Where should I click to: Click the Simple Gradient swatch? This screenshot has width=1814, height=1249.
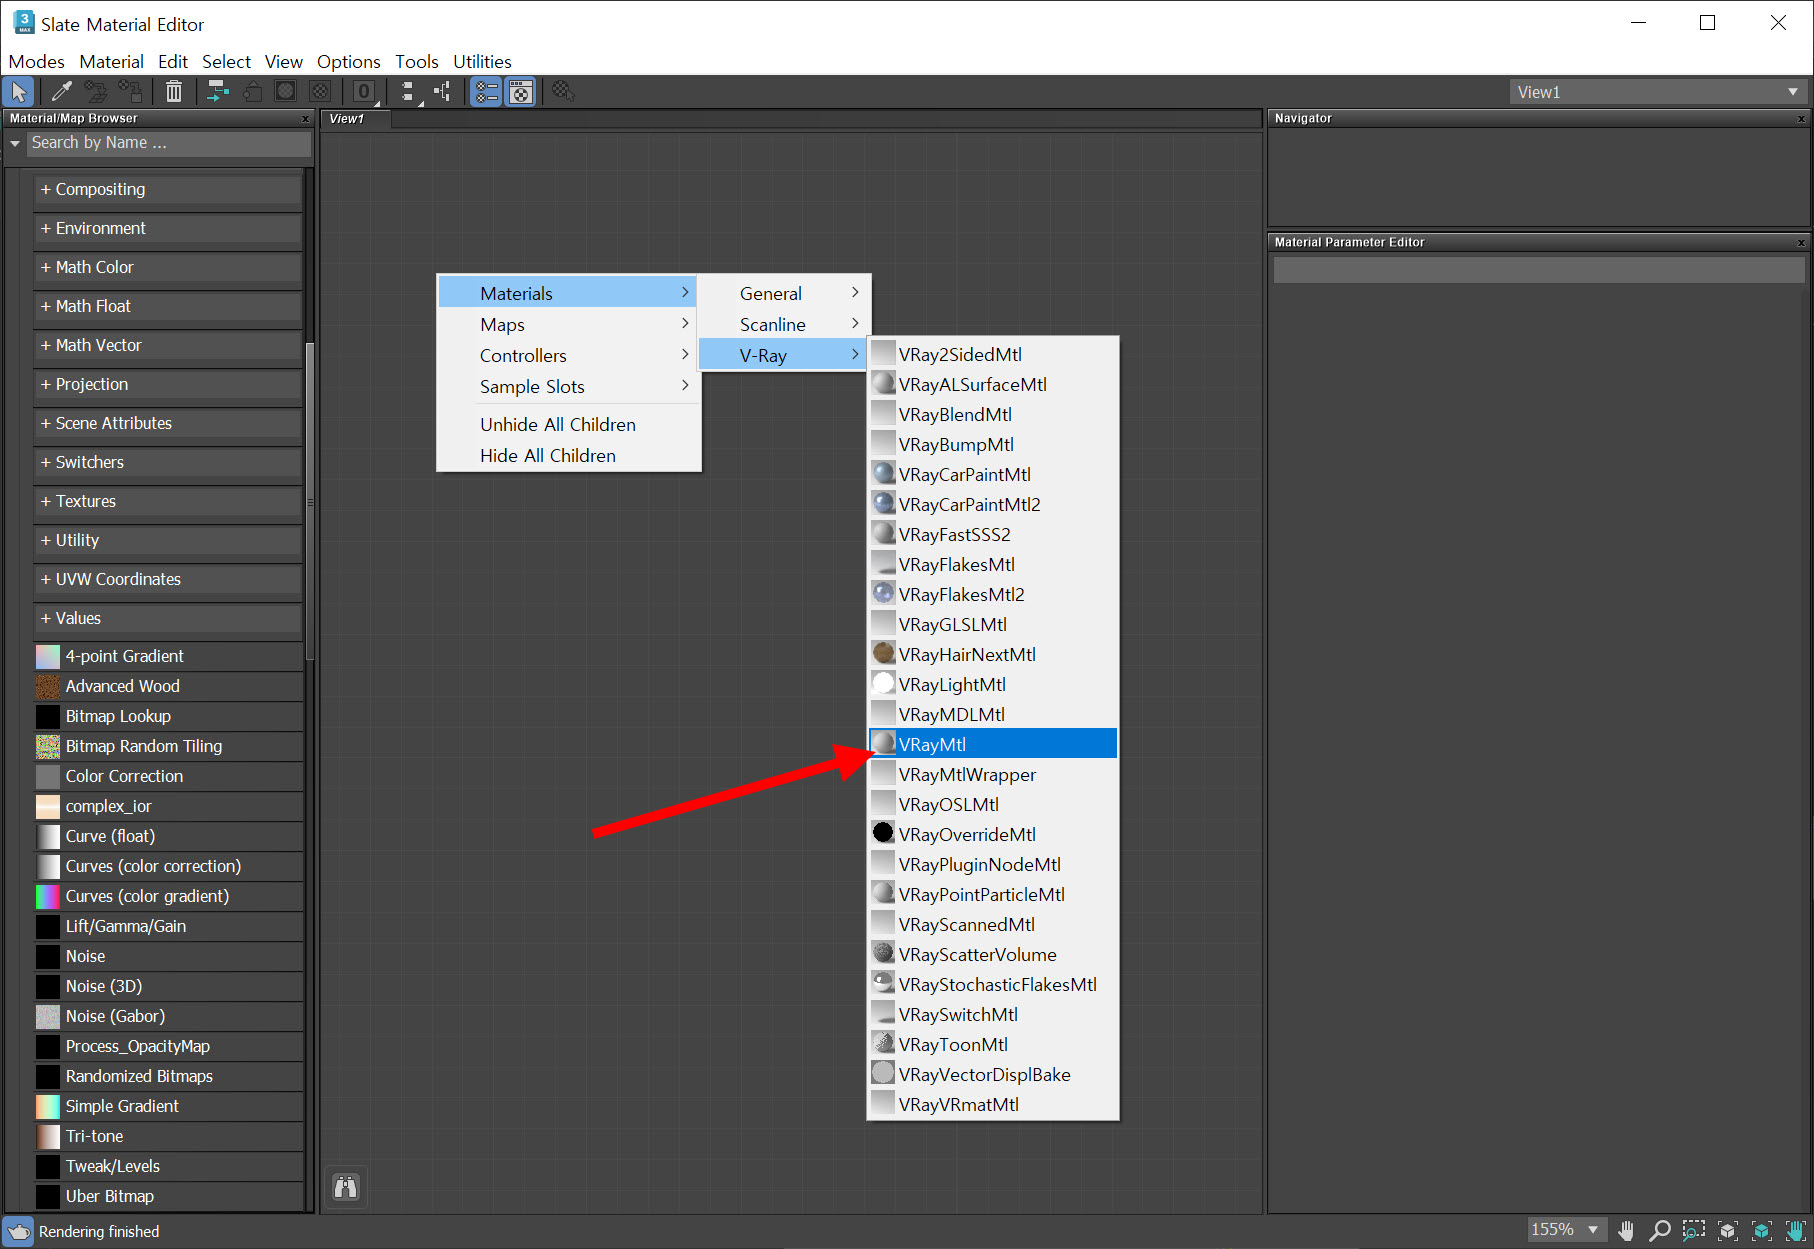click(x=48, y=1107)
